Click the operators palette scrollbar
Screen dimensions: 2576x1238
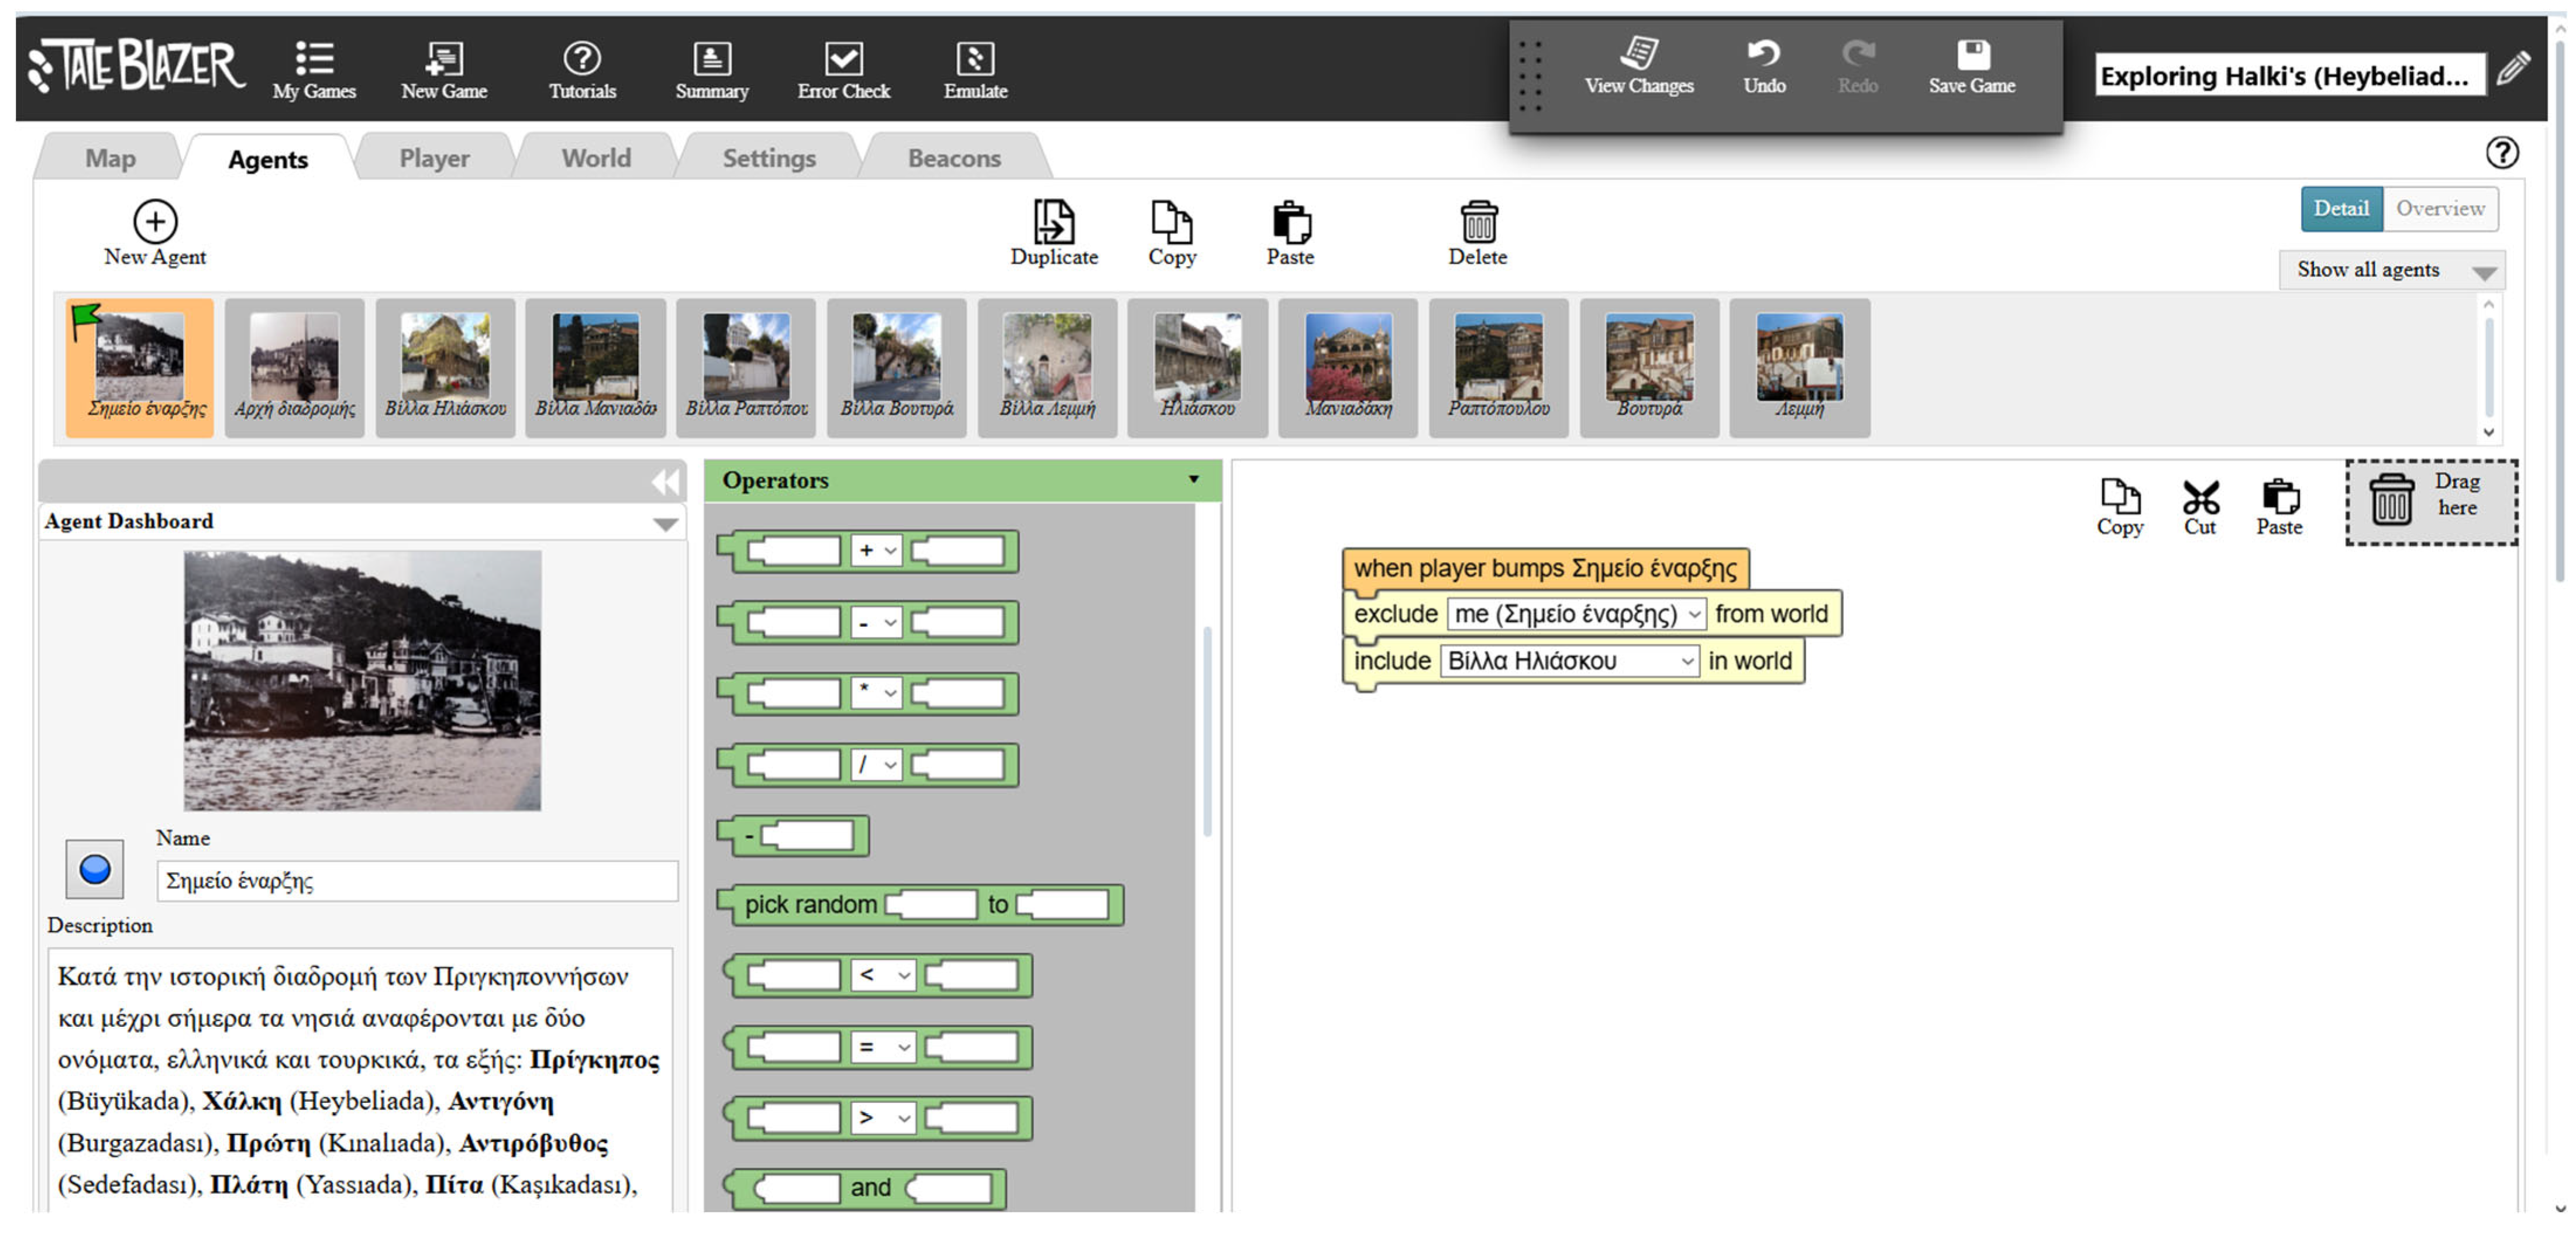point(1207,732)
